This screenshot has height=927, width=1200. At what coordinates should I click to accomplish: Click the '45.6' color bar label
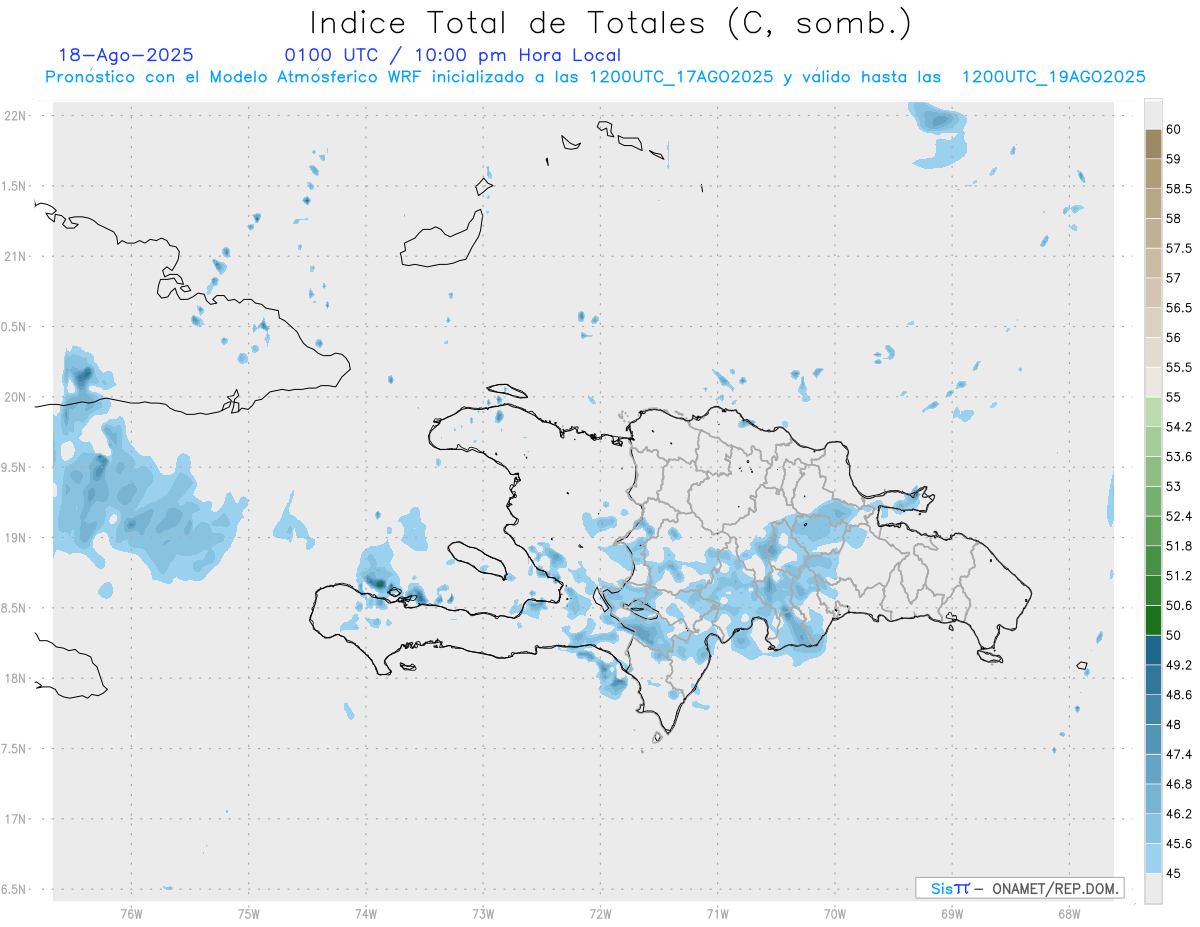point(1179,843)
